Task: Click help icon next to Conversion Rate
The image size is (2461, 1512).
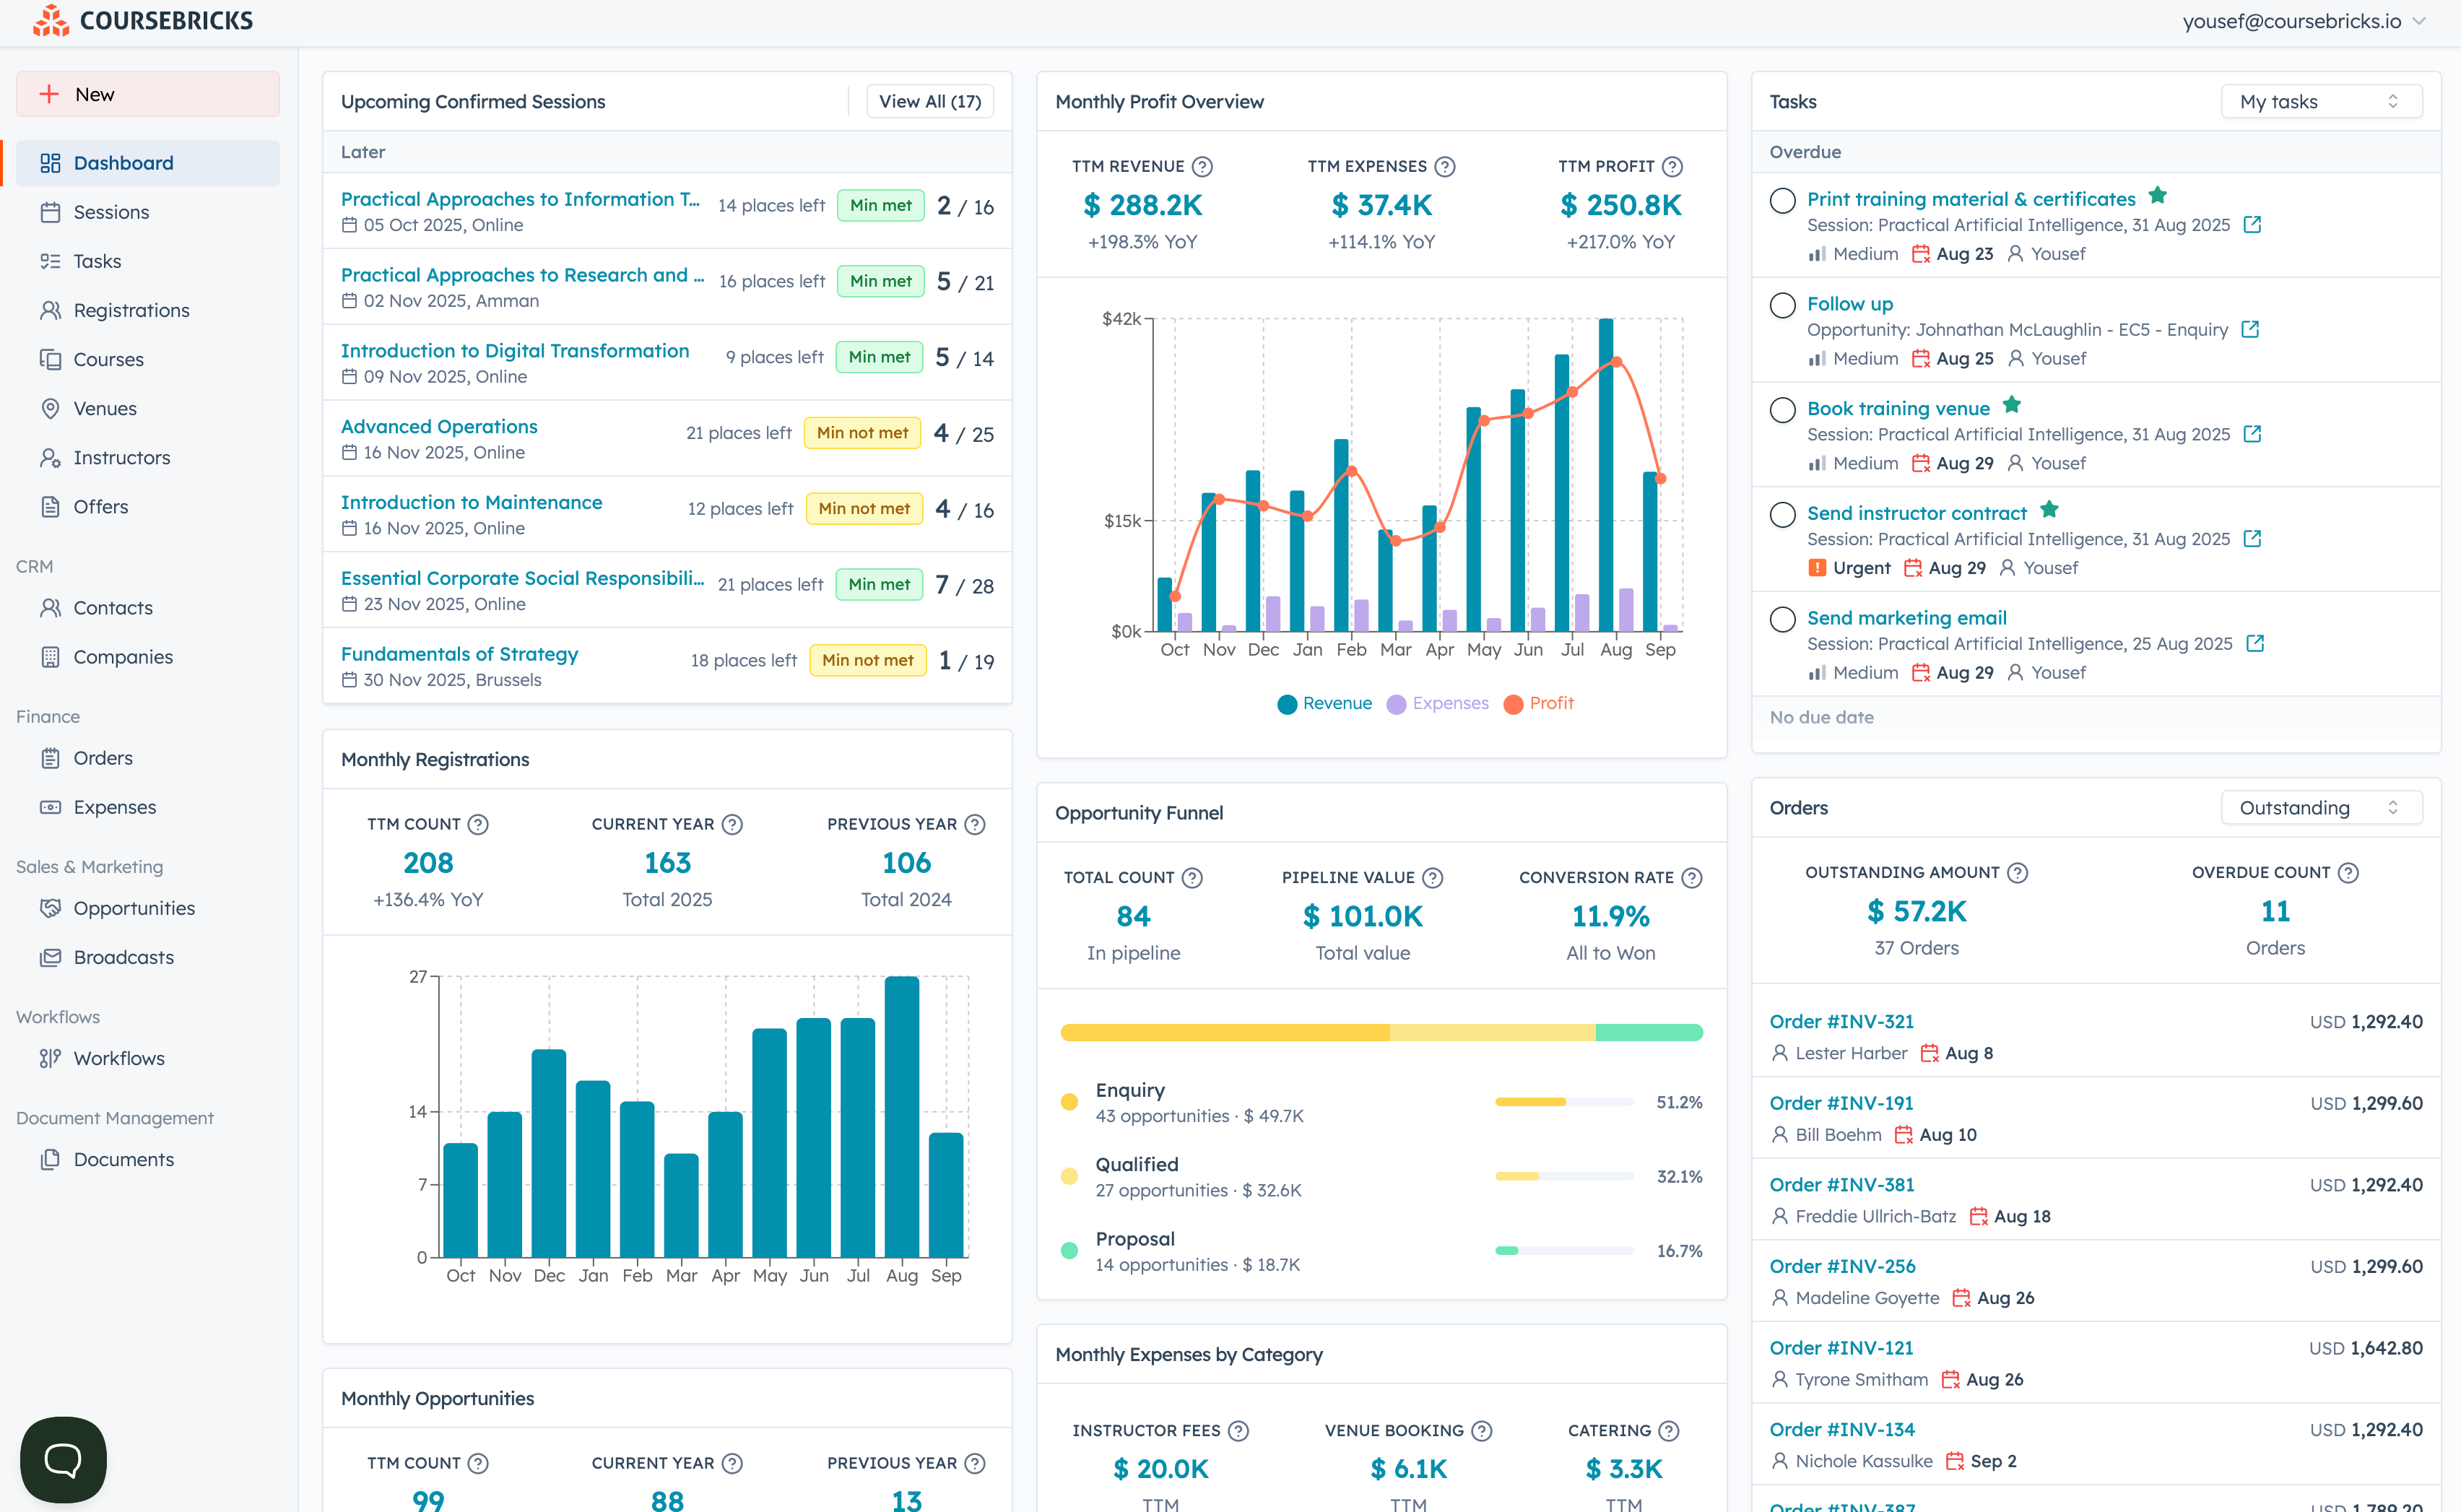Action: [x=1691, y=877]
